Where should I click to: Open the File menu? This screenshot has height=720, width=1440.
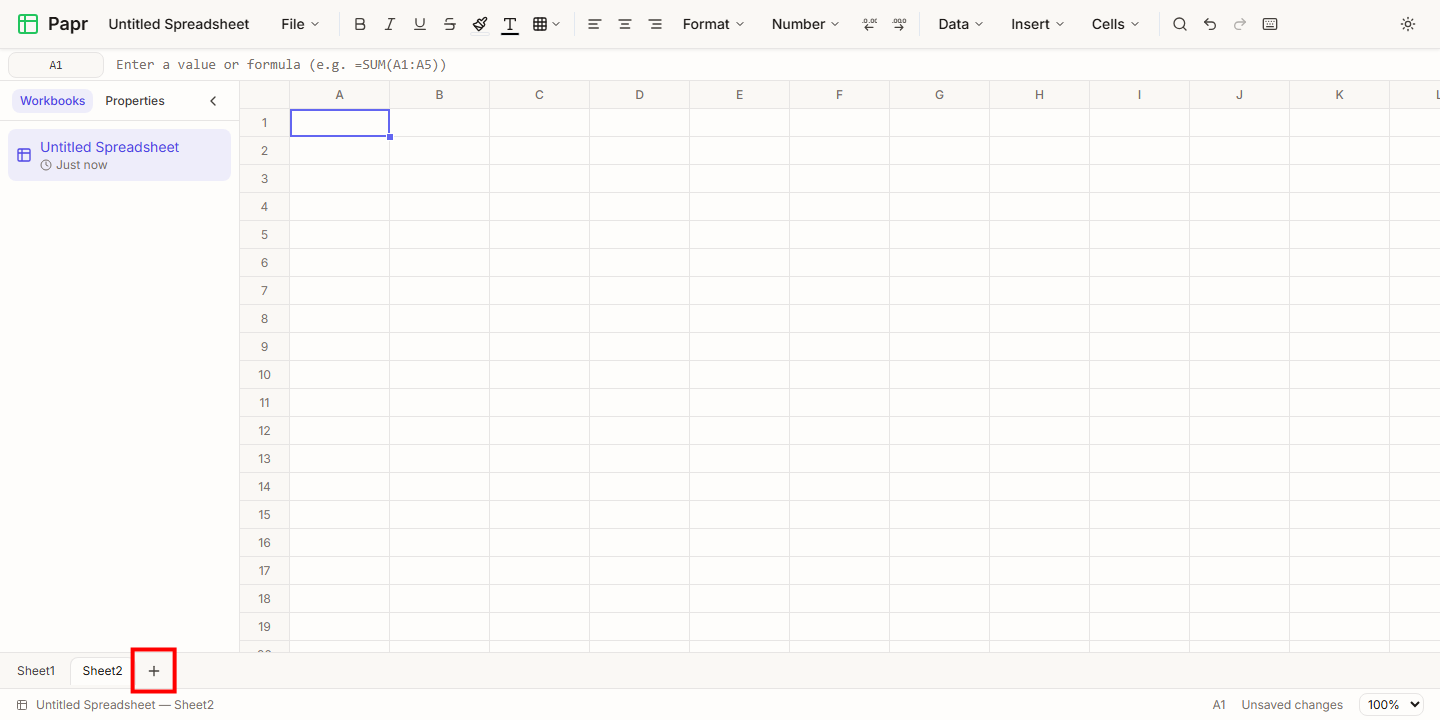(x=301, y=24)
